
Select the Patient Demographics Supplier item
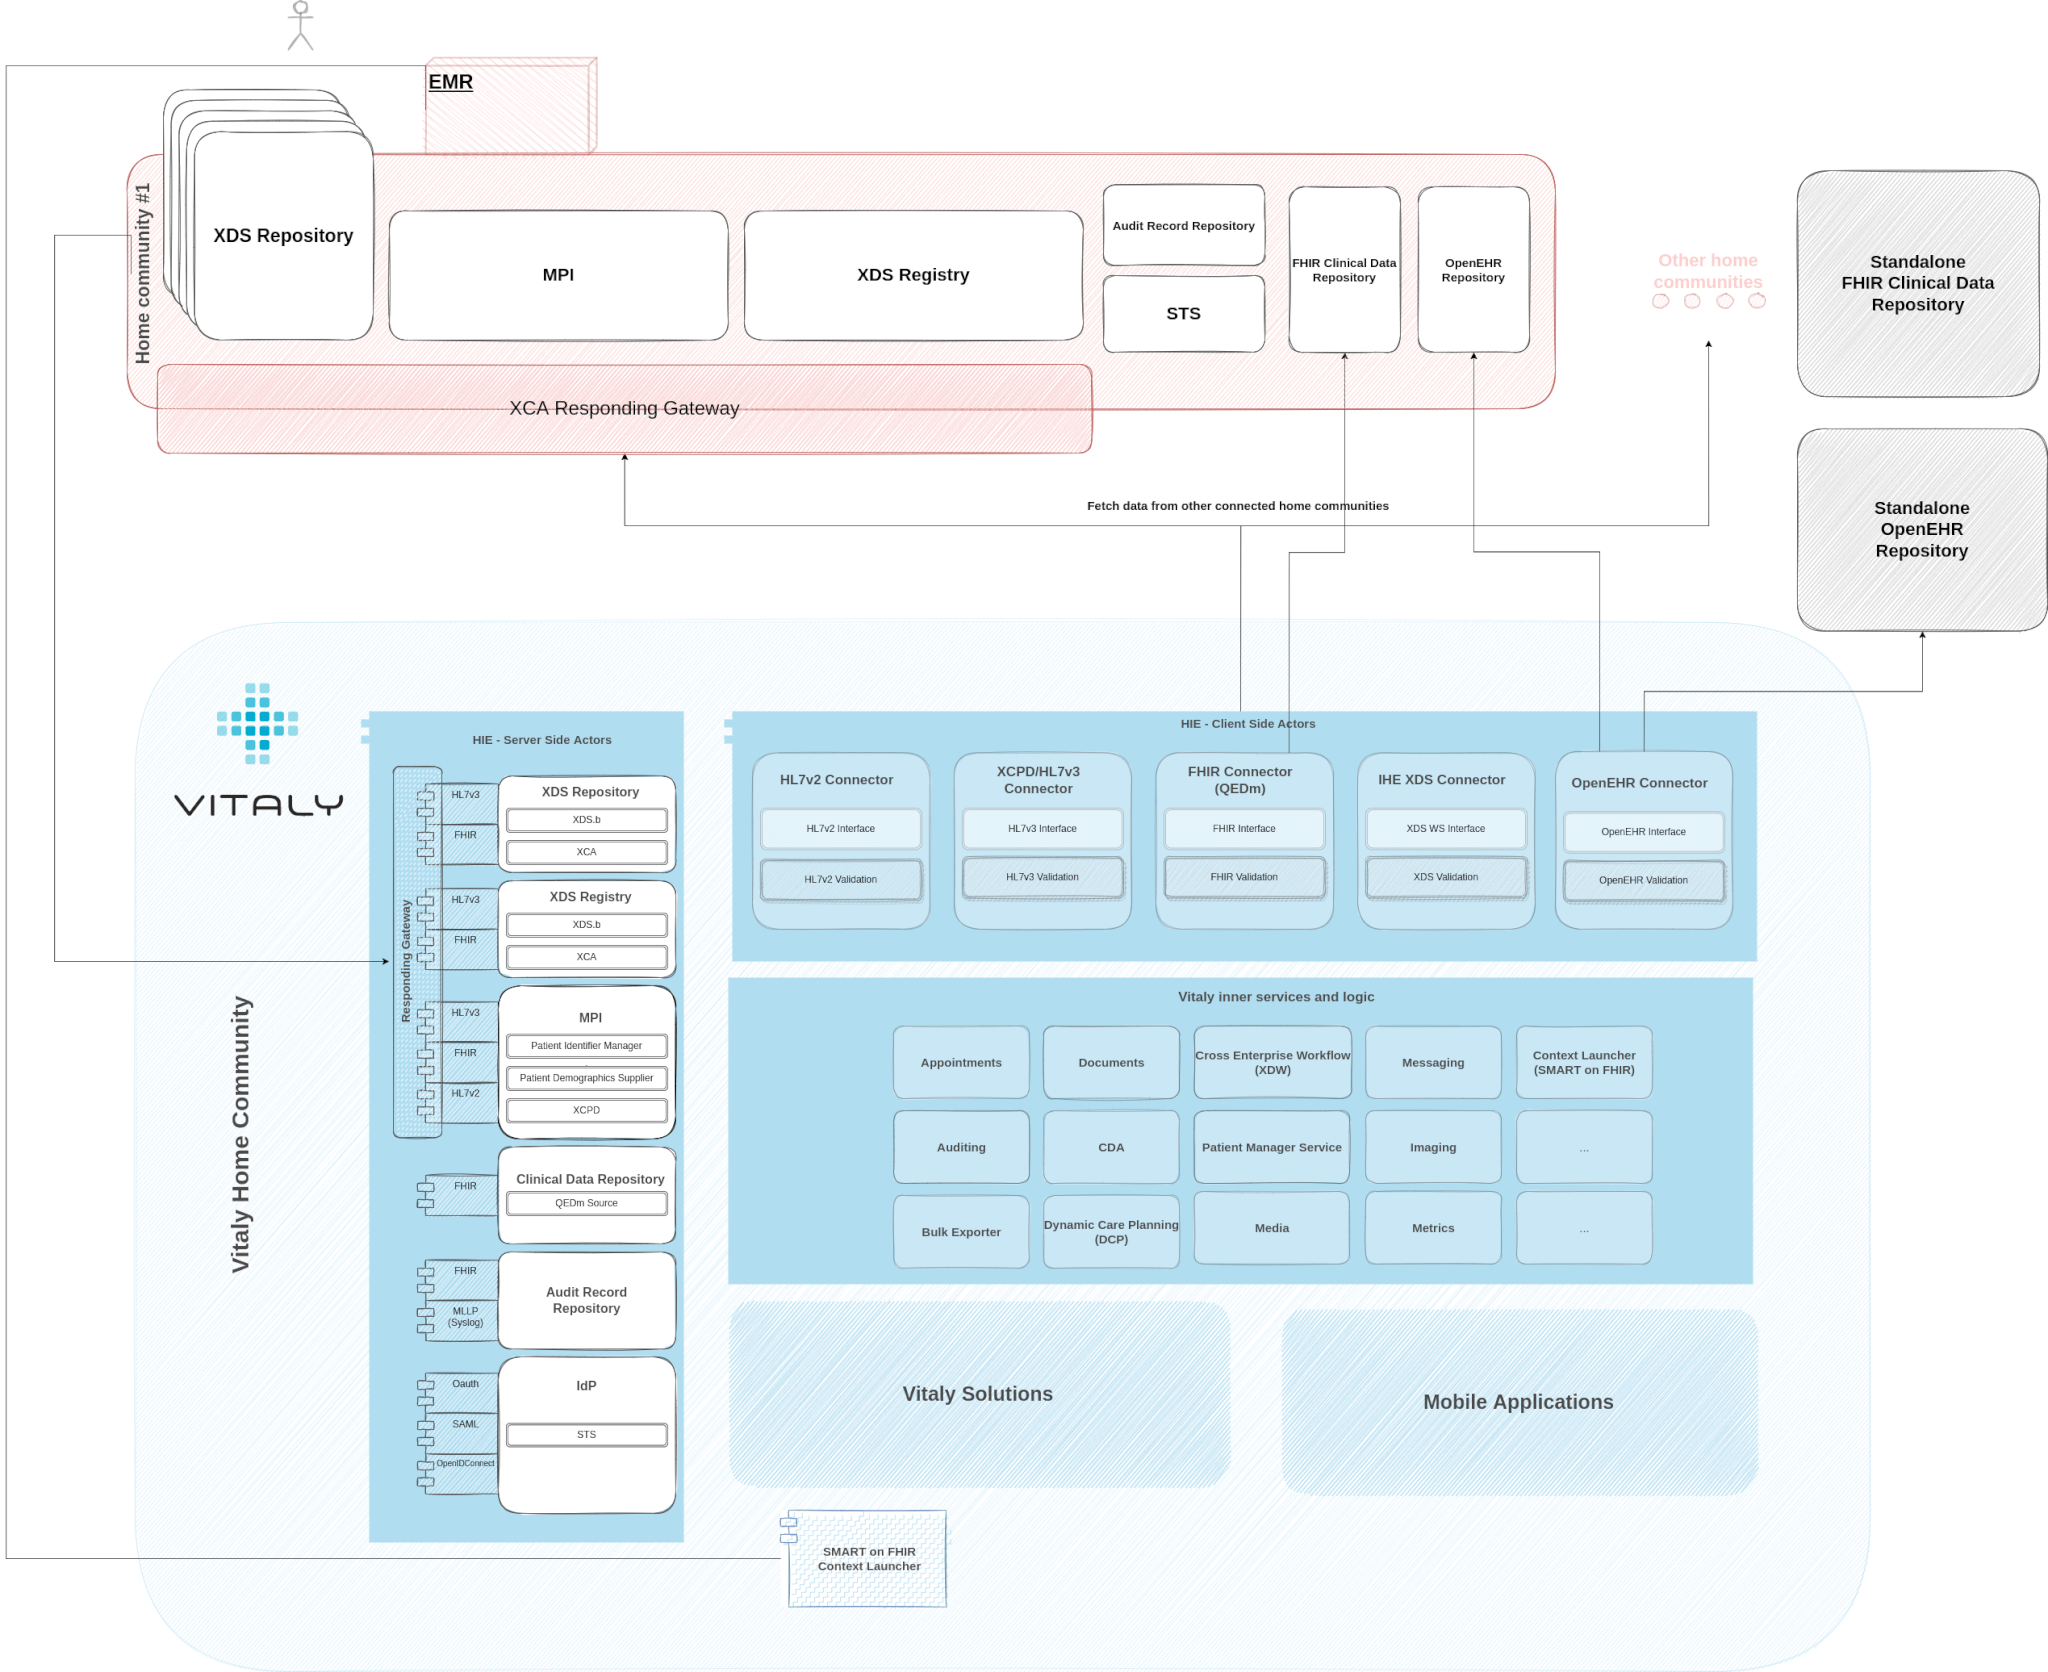click(586, 1078)
